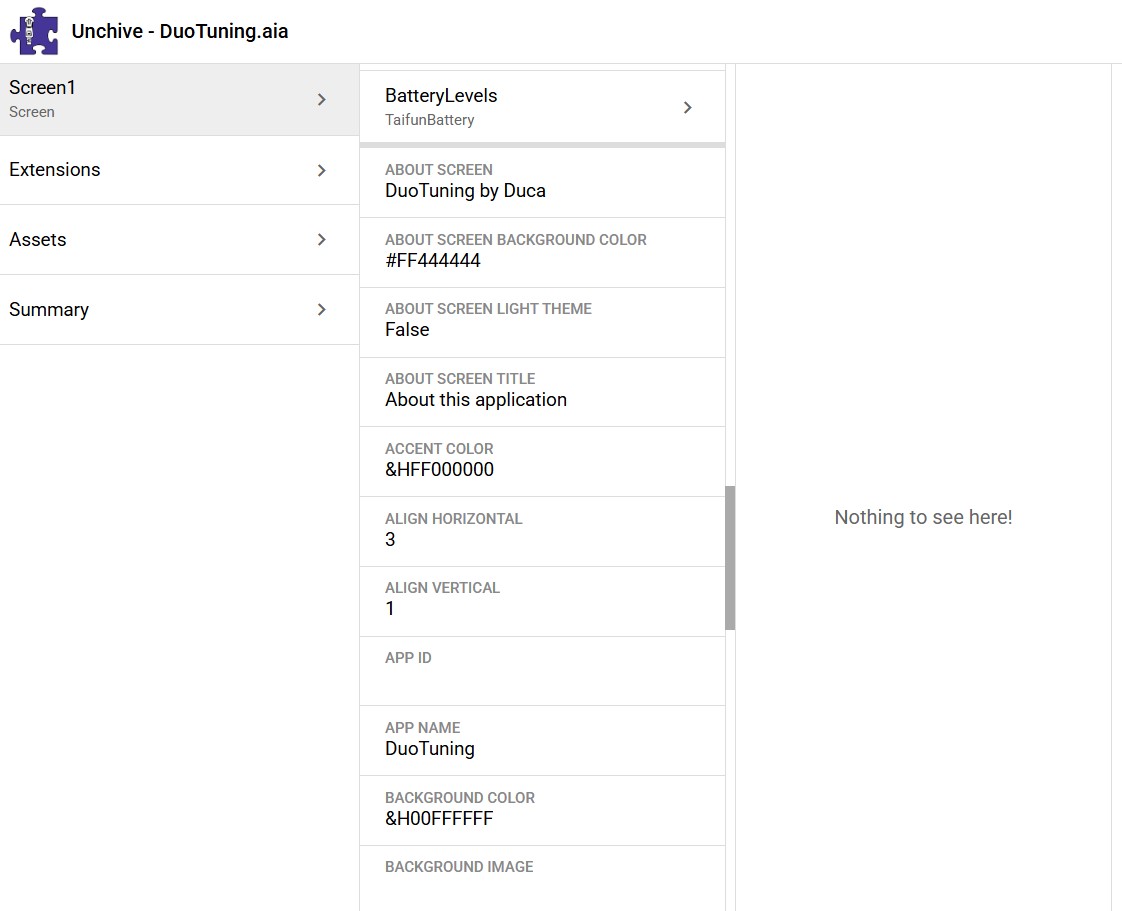
Task: Open BatteryLevels component chevron
Action: [688, 108]
